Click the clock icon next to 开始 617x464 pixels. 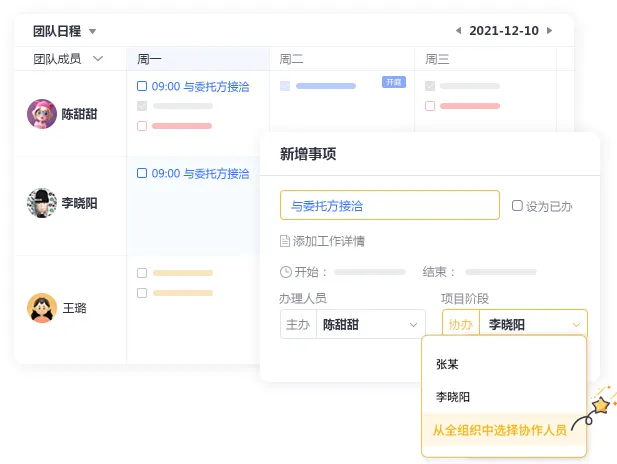point(286,271)
